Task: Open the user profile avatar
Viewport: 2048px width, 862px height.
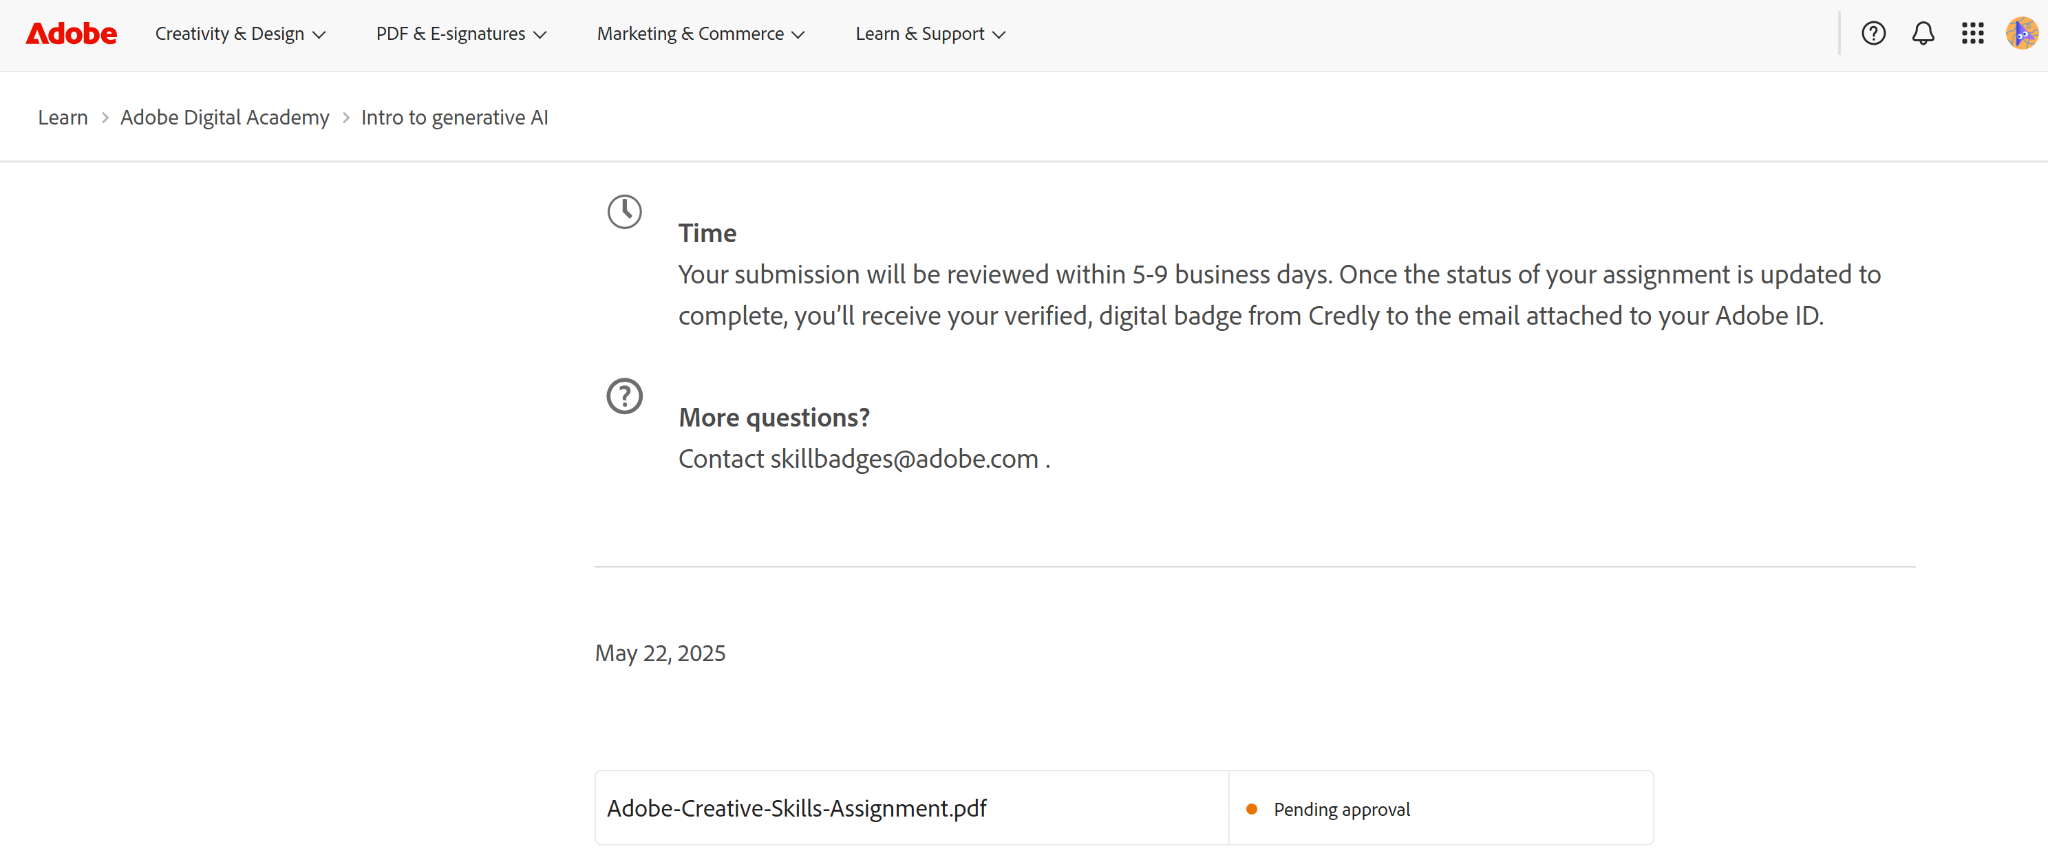Action: 2022,33
